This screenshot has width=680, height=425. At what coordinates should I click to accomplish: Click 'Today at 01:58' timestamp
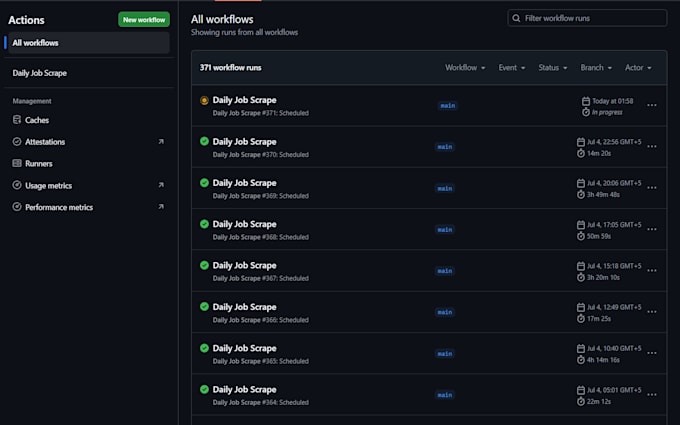pos(612,101)
